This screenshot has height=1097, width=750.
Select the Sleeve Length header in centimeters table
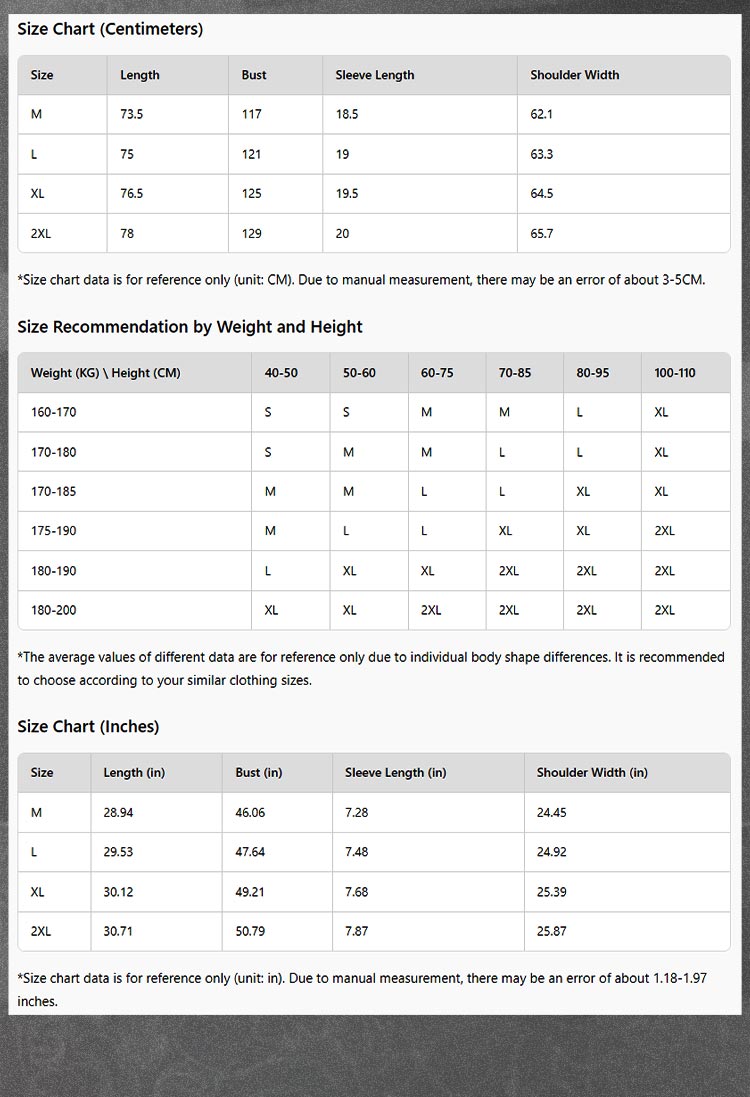(374, 75)
